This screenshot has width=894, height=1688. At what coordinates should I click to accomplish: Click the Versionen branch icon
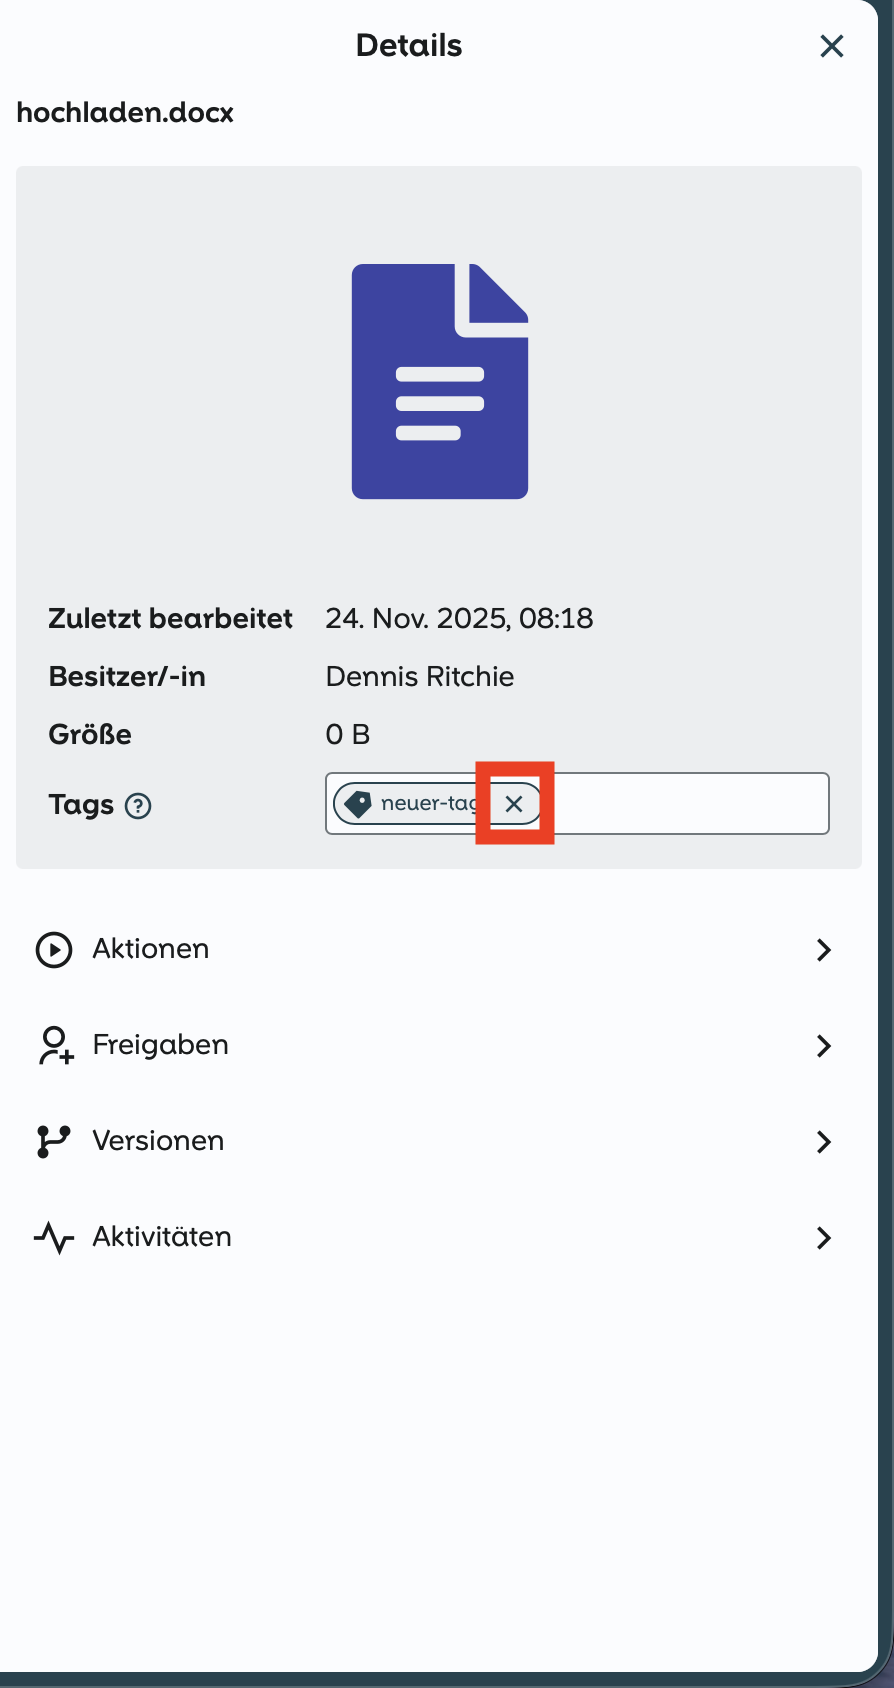53,1142
